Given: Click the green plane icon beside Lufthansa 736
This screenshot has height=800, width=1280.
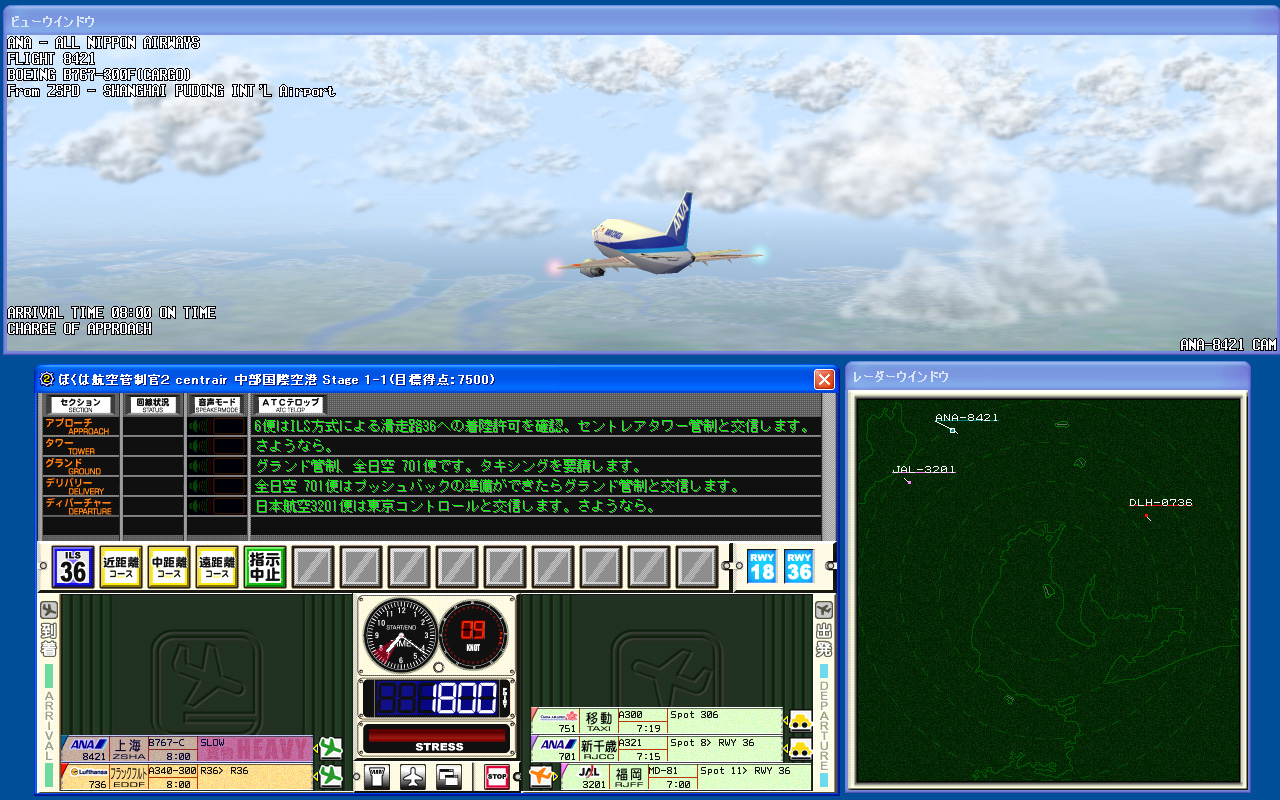Looking at the screenshot, I should click(x=330, y=775).
